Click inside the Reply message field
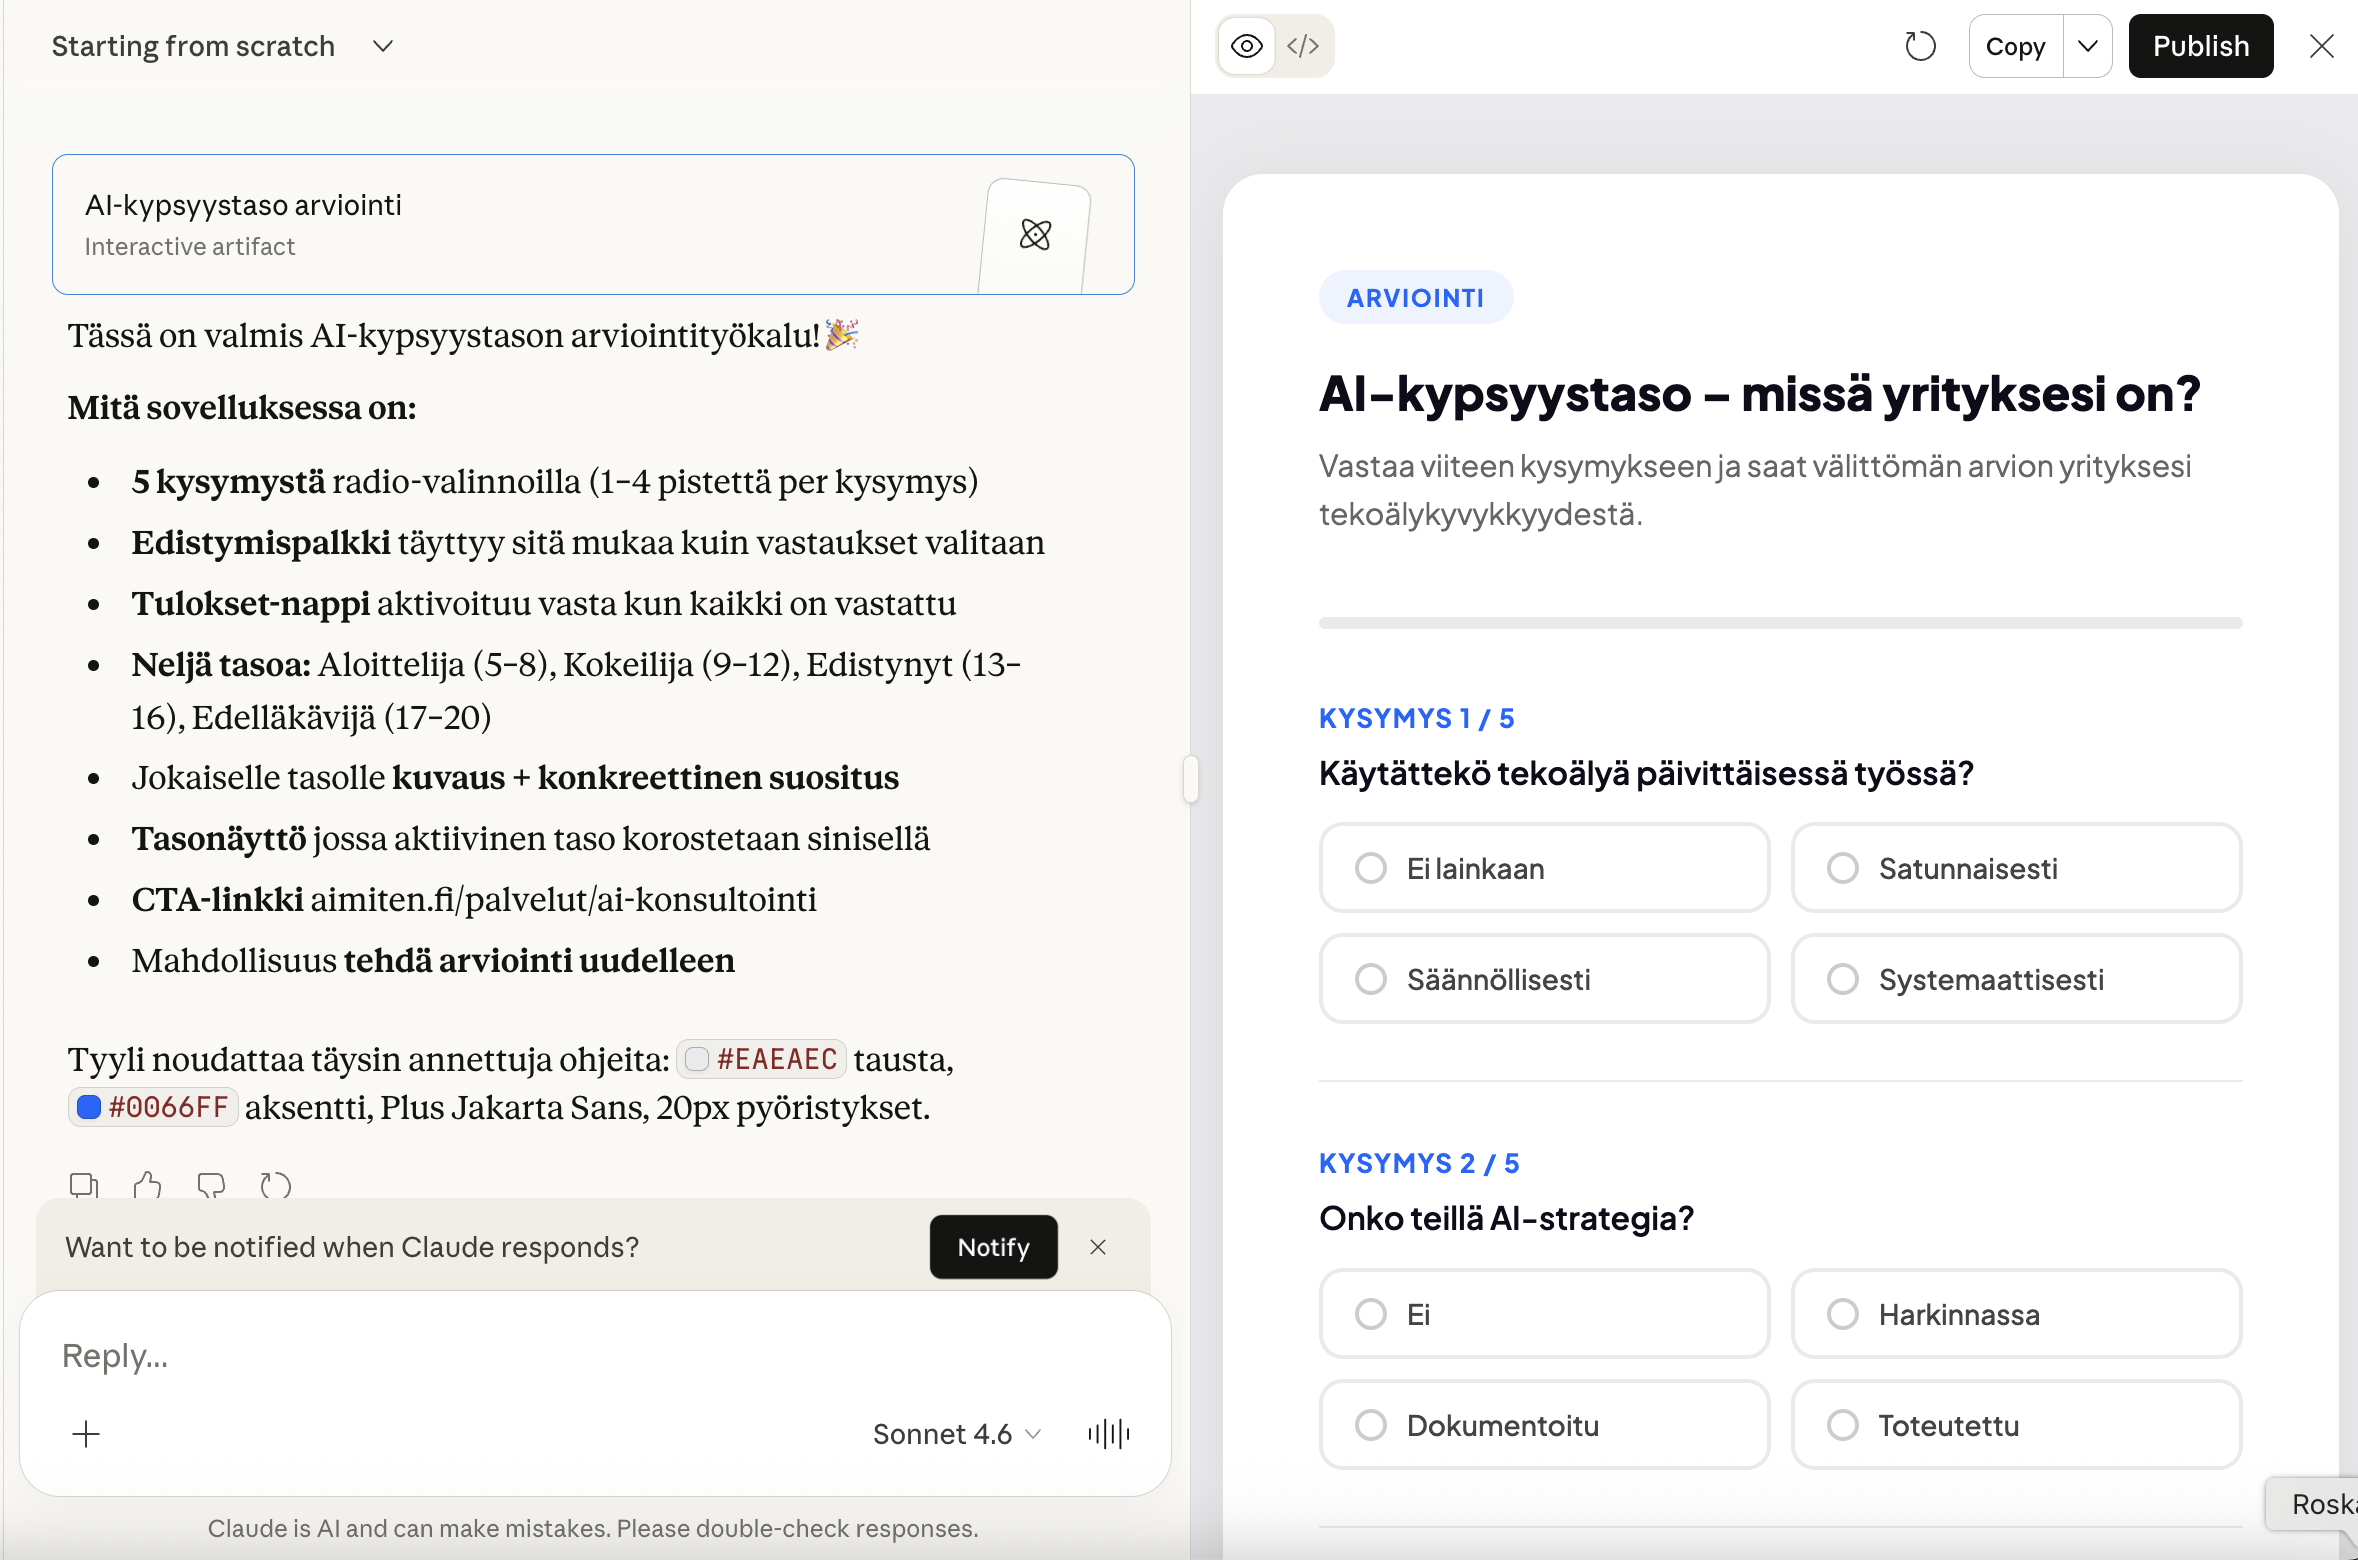 [400, 1355]
